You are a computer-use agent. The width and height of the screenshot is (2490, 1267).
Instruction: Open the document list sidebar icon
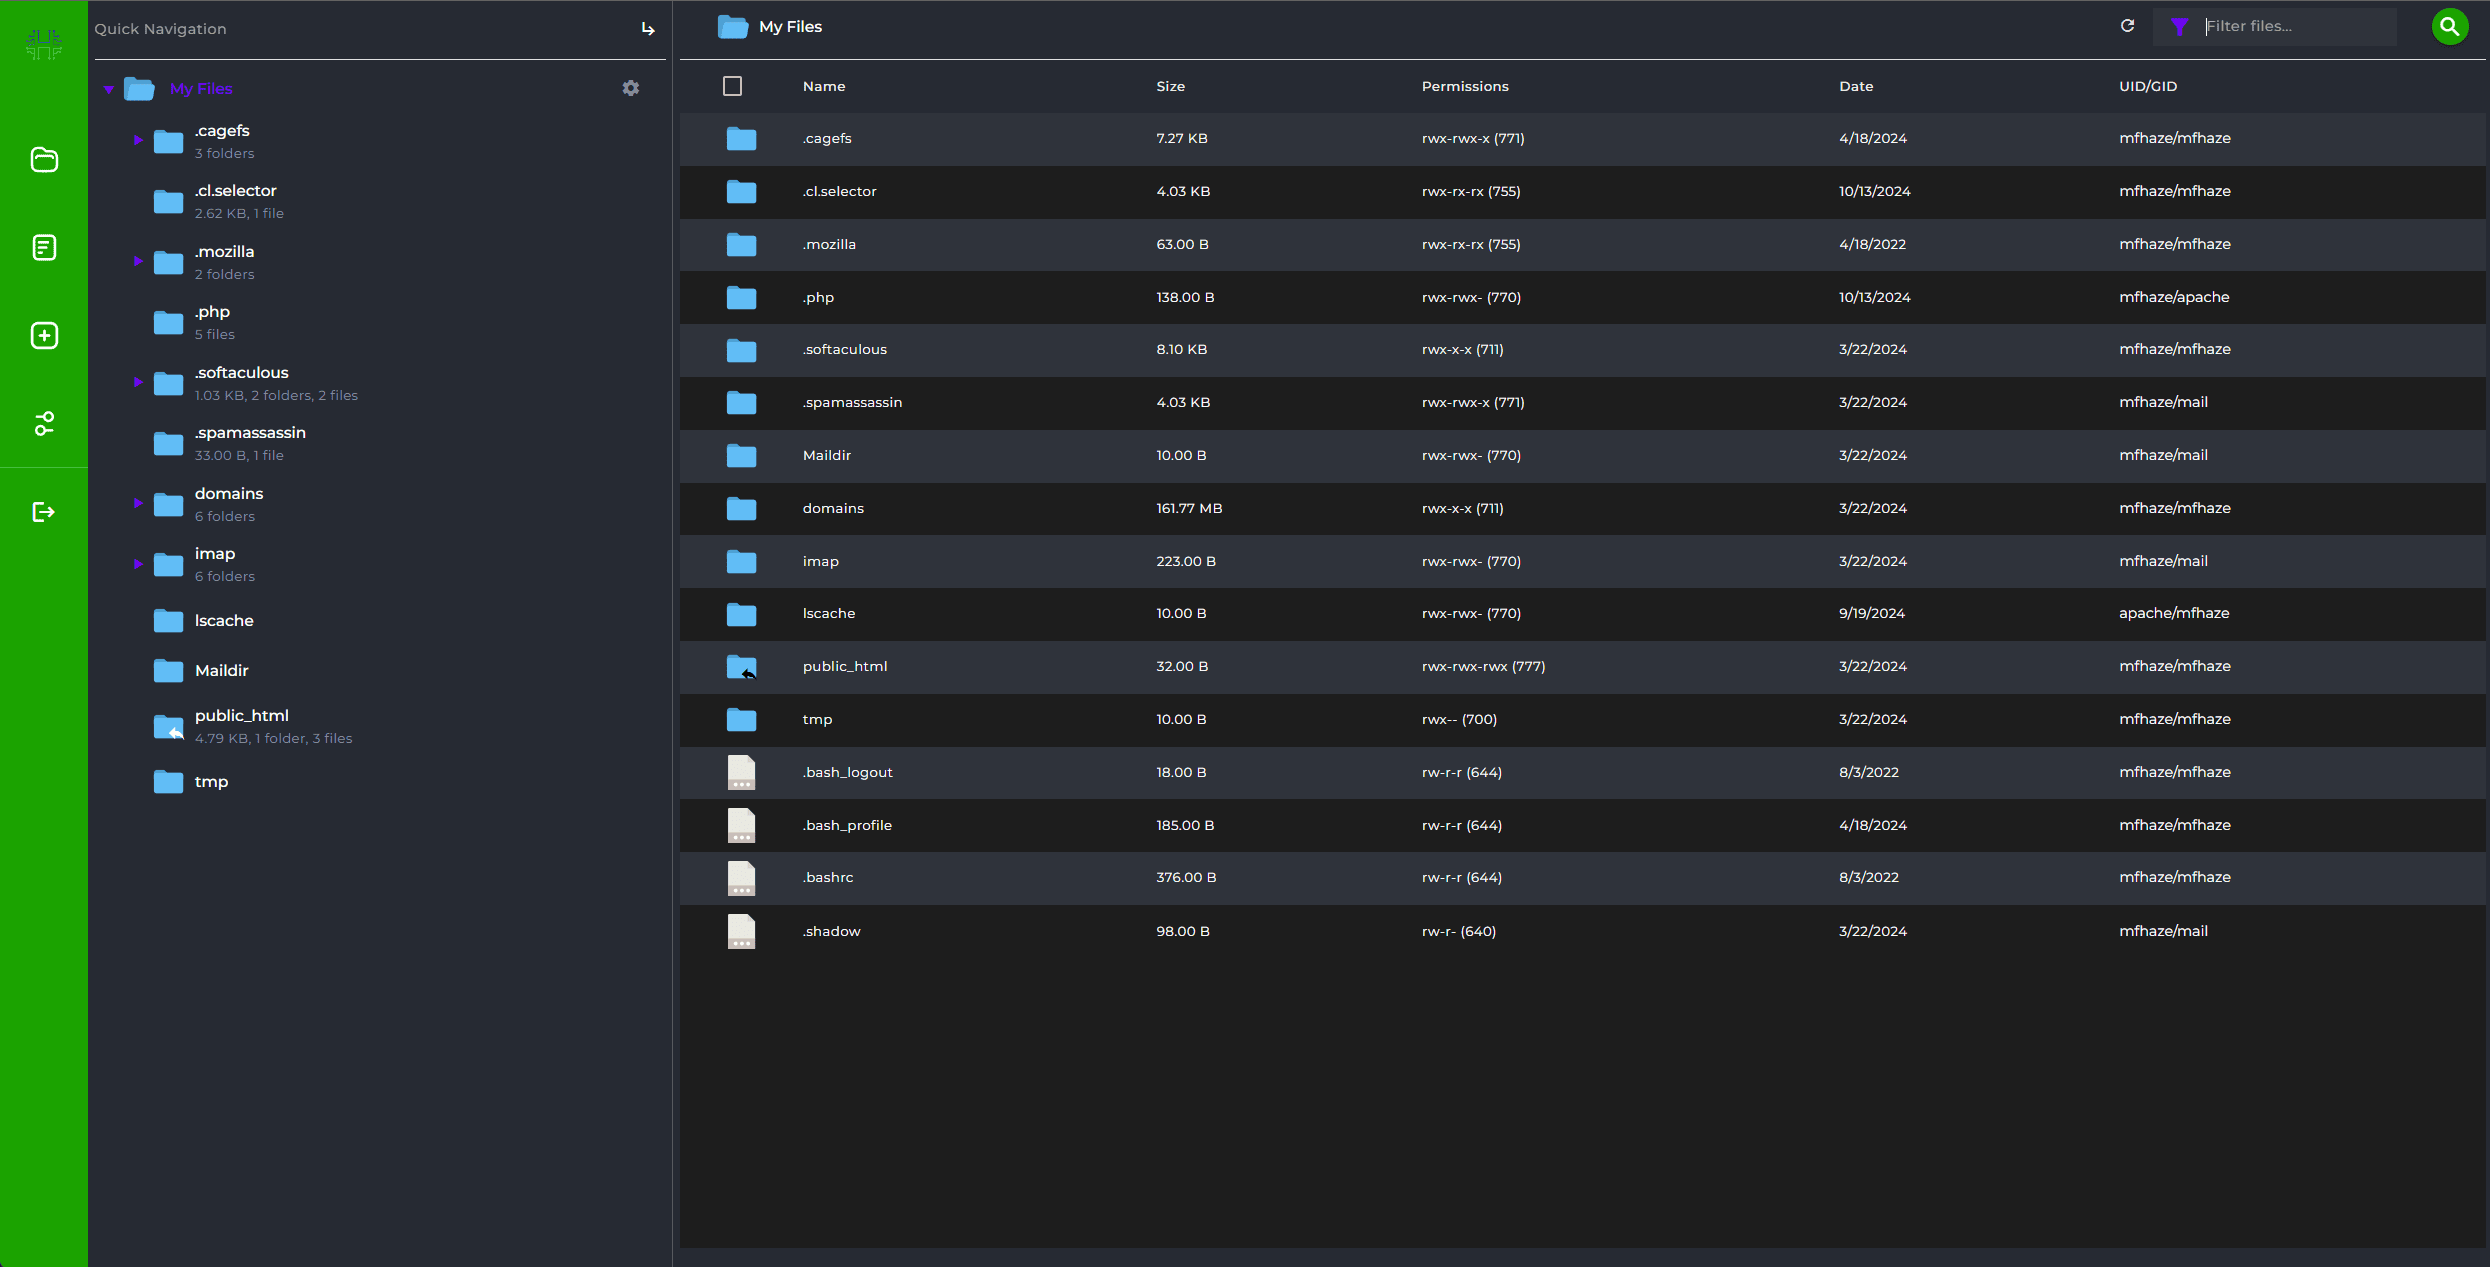44,247
